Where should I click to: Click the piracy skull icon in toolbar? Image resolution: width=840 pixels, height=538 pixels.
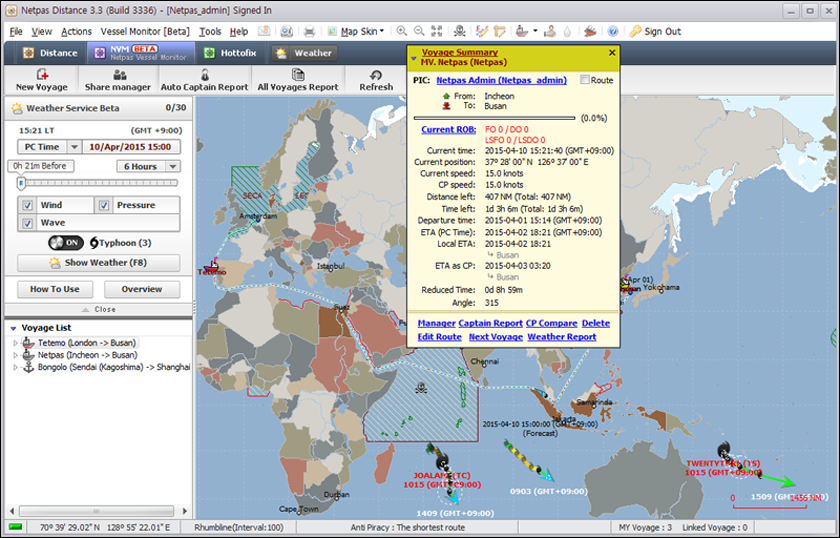pyautogui.click(x=460, y=31)
